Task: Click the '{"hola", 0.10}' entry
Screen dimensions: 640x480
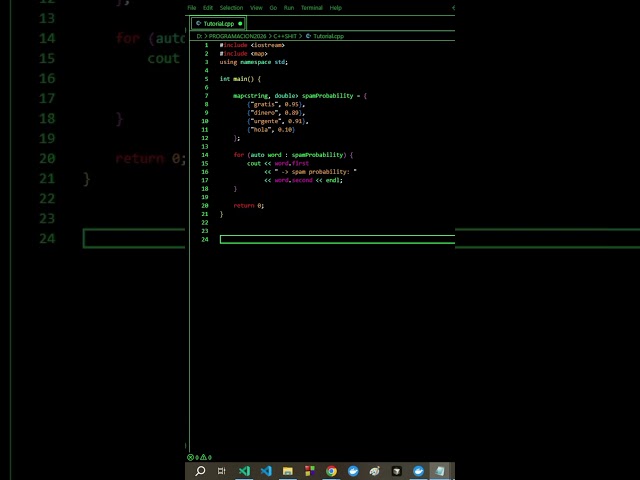Action: click(x=271, y=130)
